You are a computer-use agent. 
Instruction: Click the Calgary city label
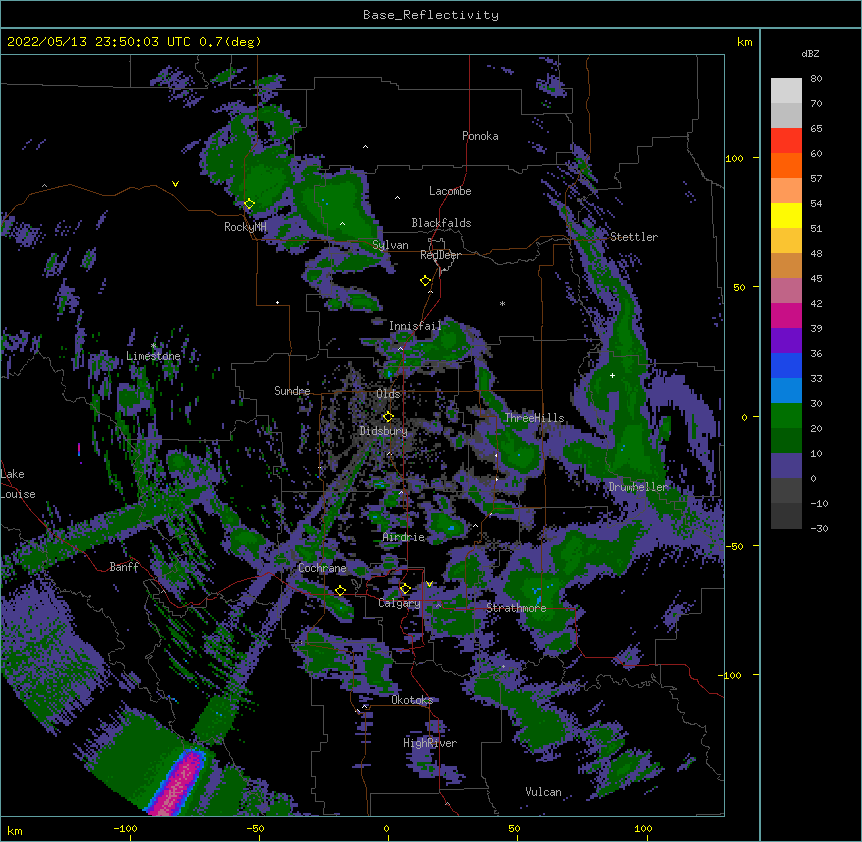click(399, 603)
